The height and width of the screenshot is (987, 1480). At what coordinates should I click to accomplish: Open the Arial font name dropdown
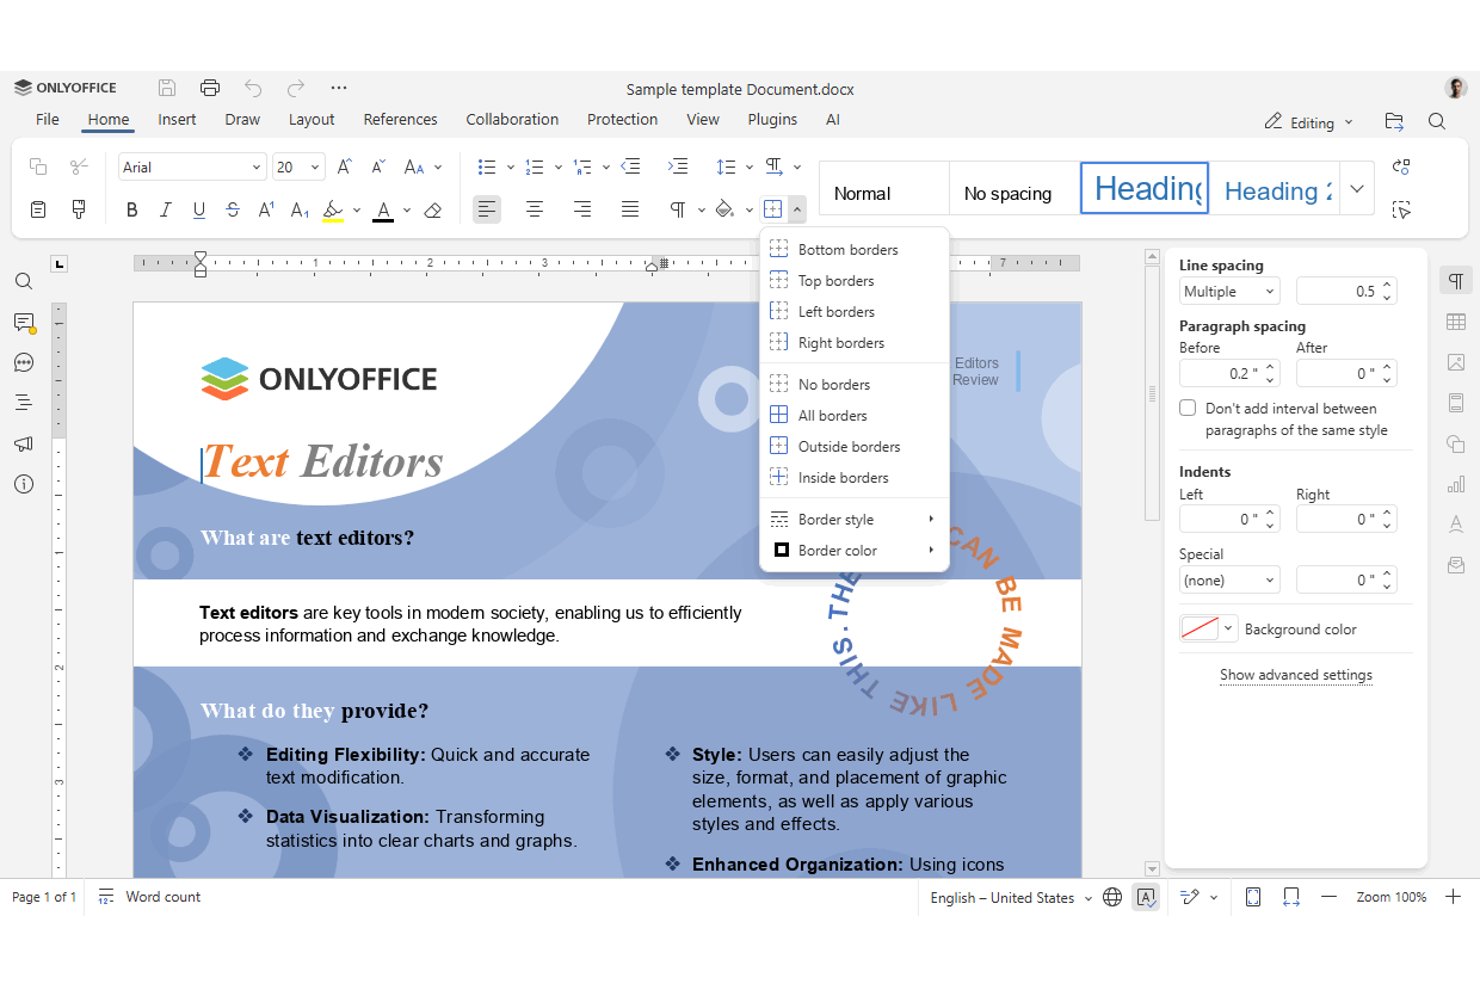[192, 167]
